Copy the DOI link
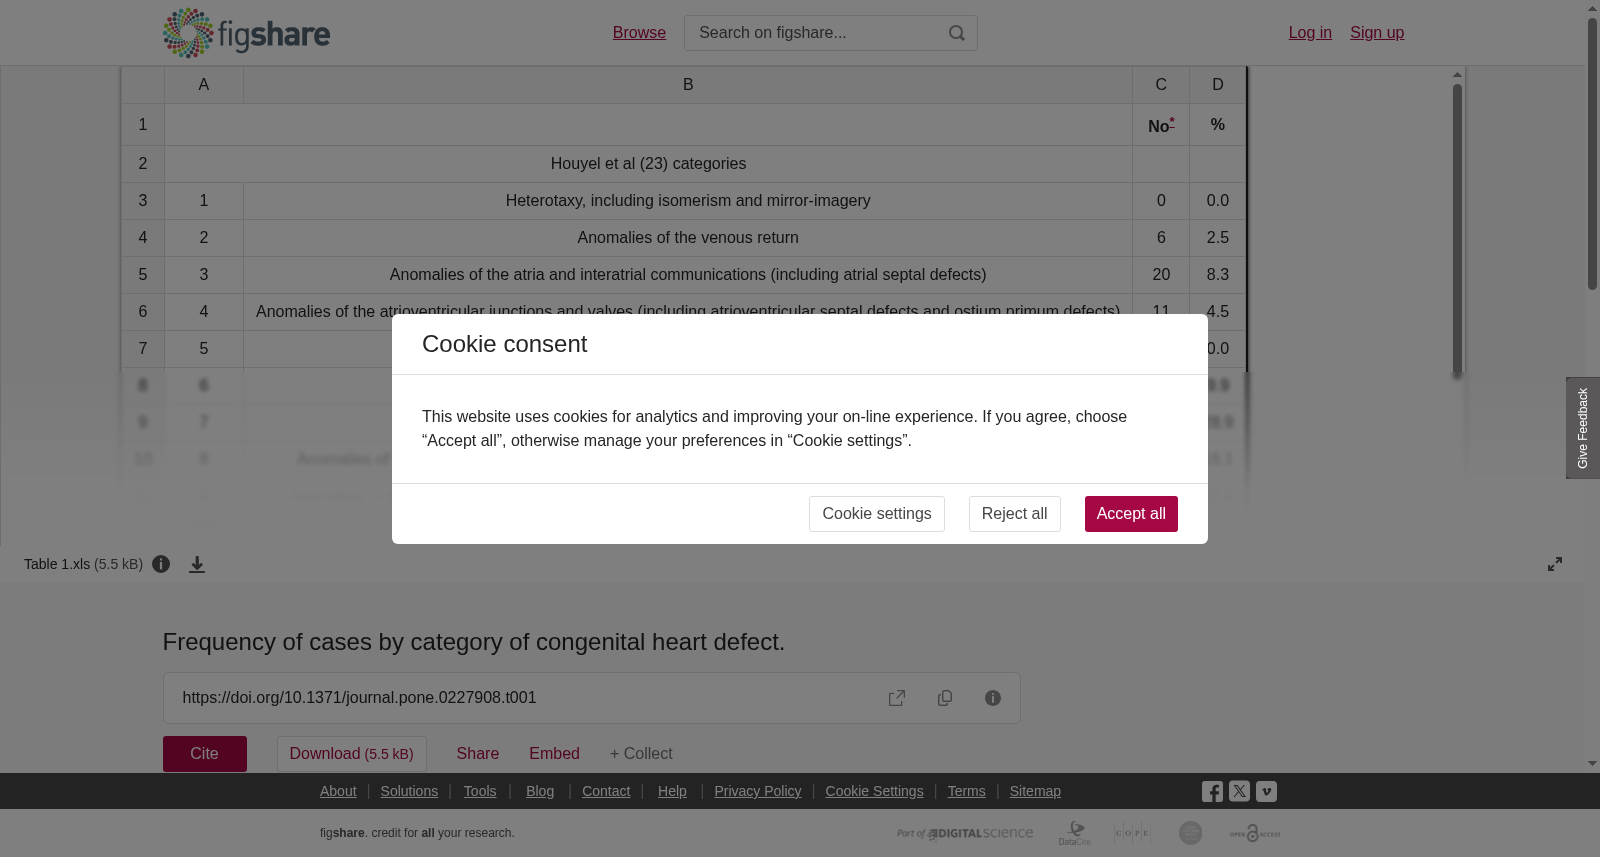This screenshot has height=857, width=1600. point(945,698)
